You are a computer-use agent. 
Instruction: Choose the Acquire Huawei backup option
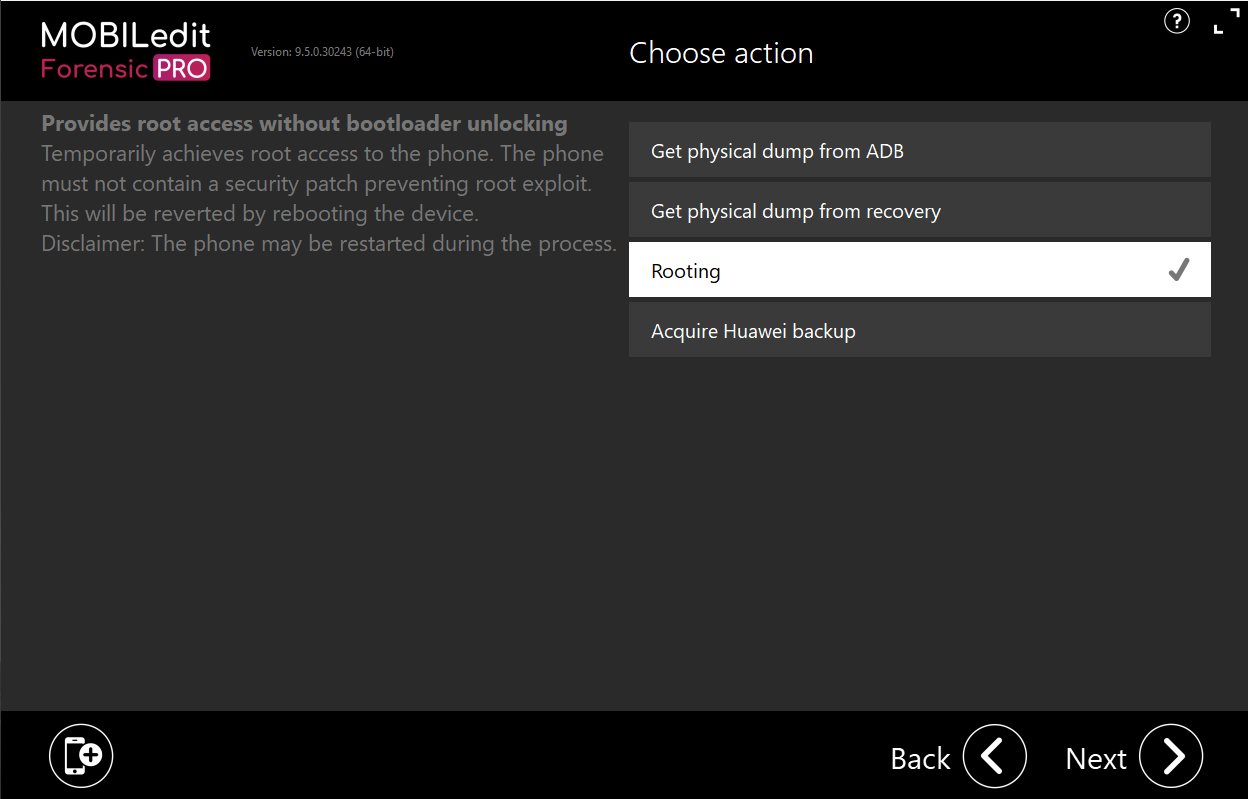(920, 330)
